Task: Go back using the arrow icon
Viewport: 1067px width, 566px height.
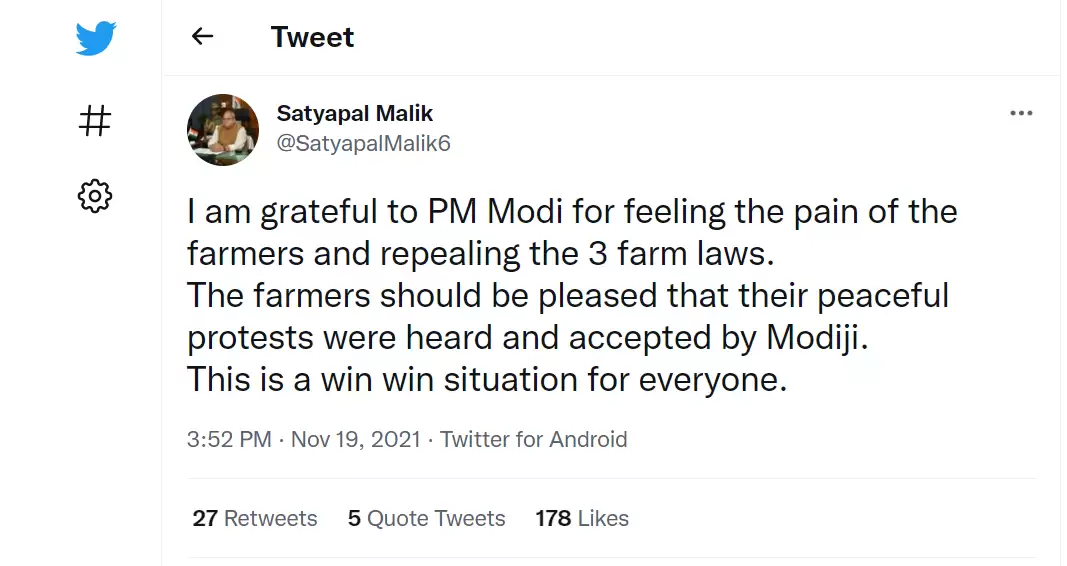Action: [x=203, y=37]
